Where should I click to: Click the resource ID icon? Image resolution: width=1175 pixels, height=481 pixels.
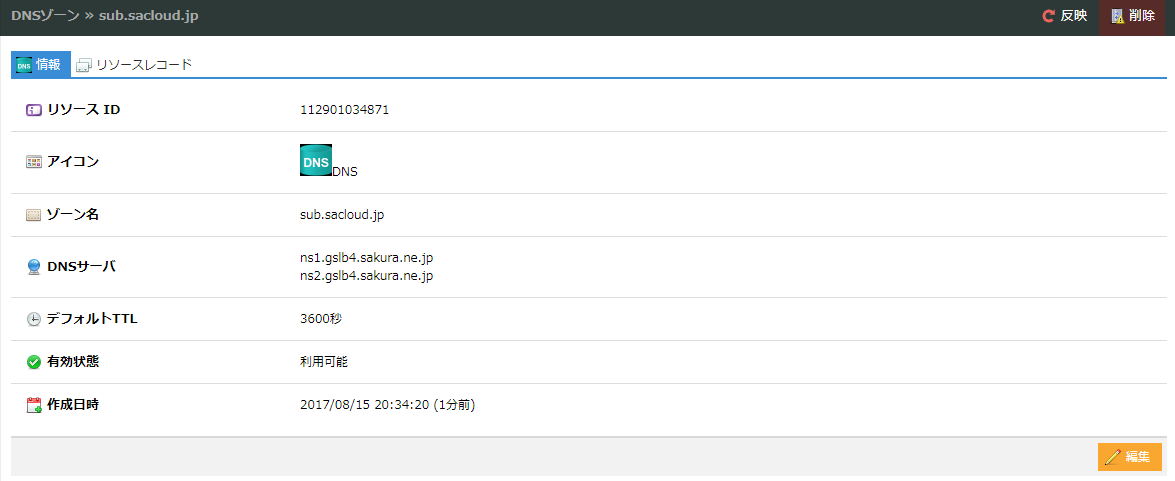tap(33, 110)
